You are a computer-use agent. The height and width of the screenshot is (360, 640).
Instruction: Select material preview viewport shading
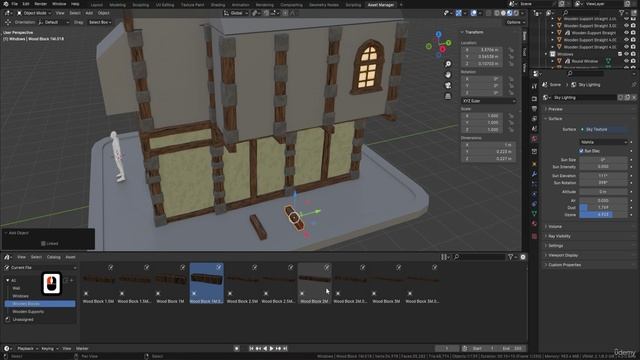click(509, 13)
